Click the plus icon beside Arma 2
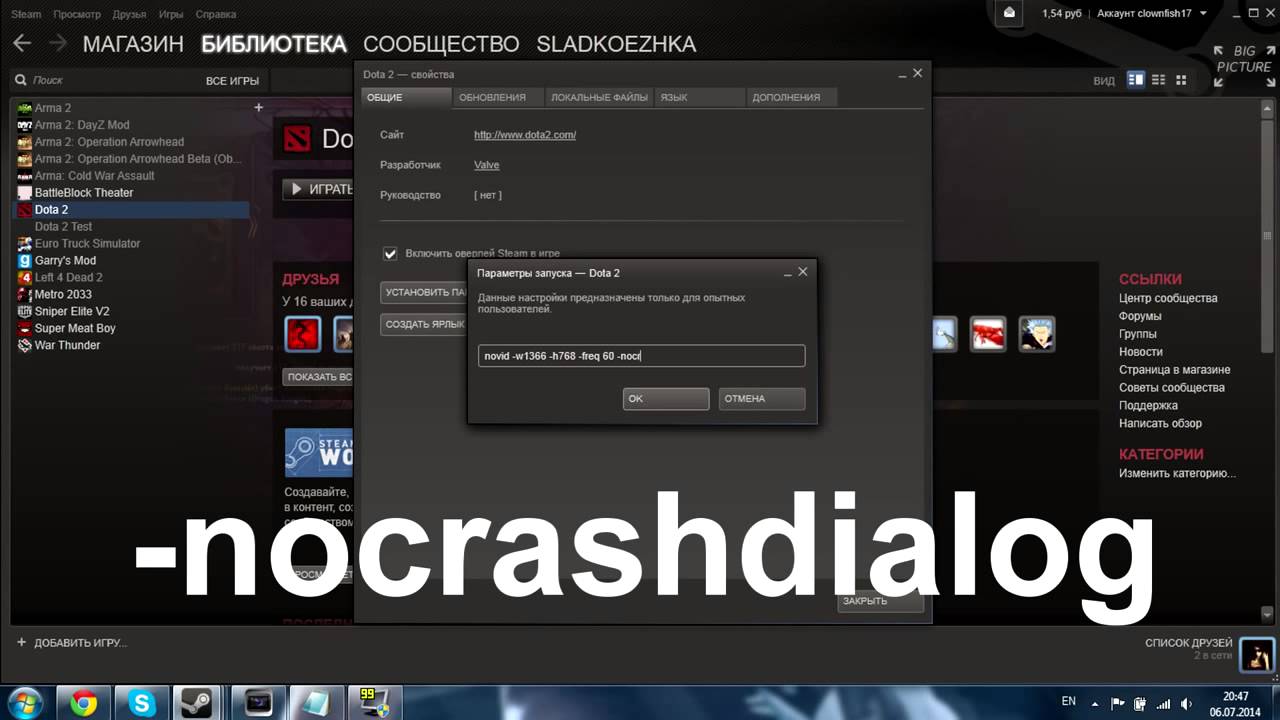The height and width of the screenshot is (720, 1280). tap(258, 107)
